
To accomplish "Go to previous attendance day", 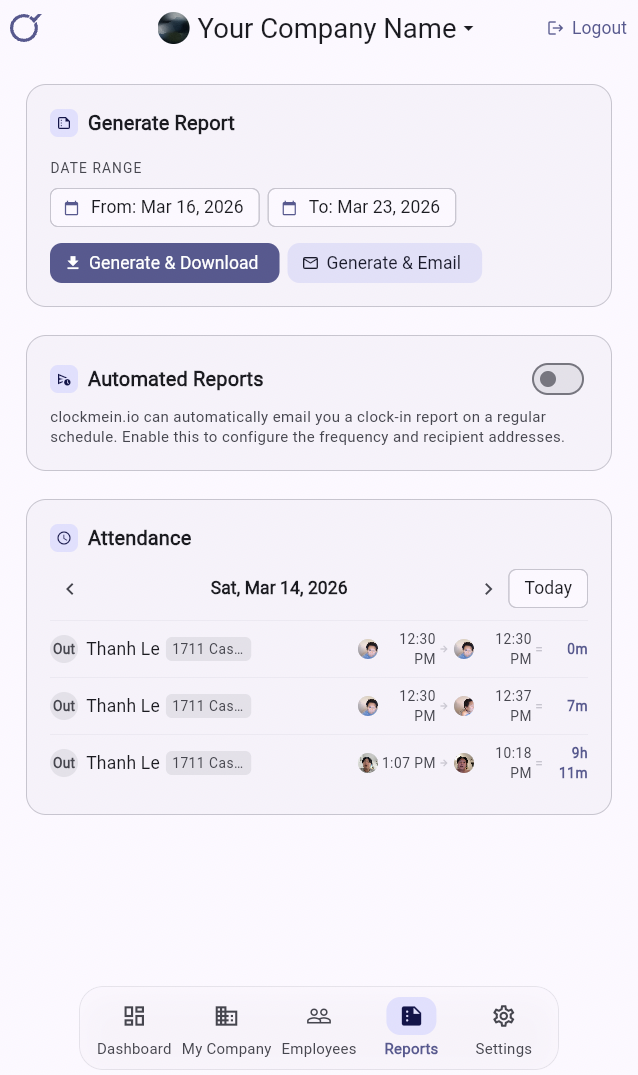I will [70, 589].
